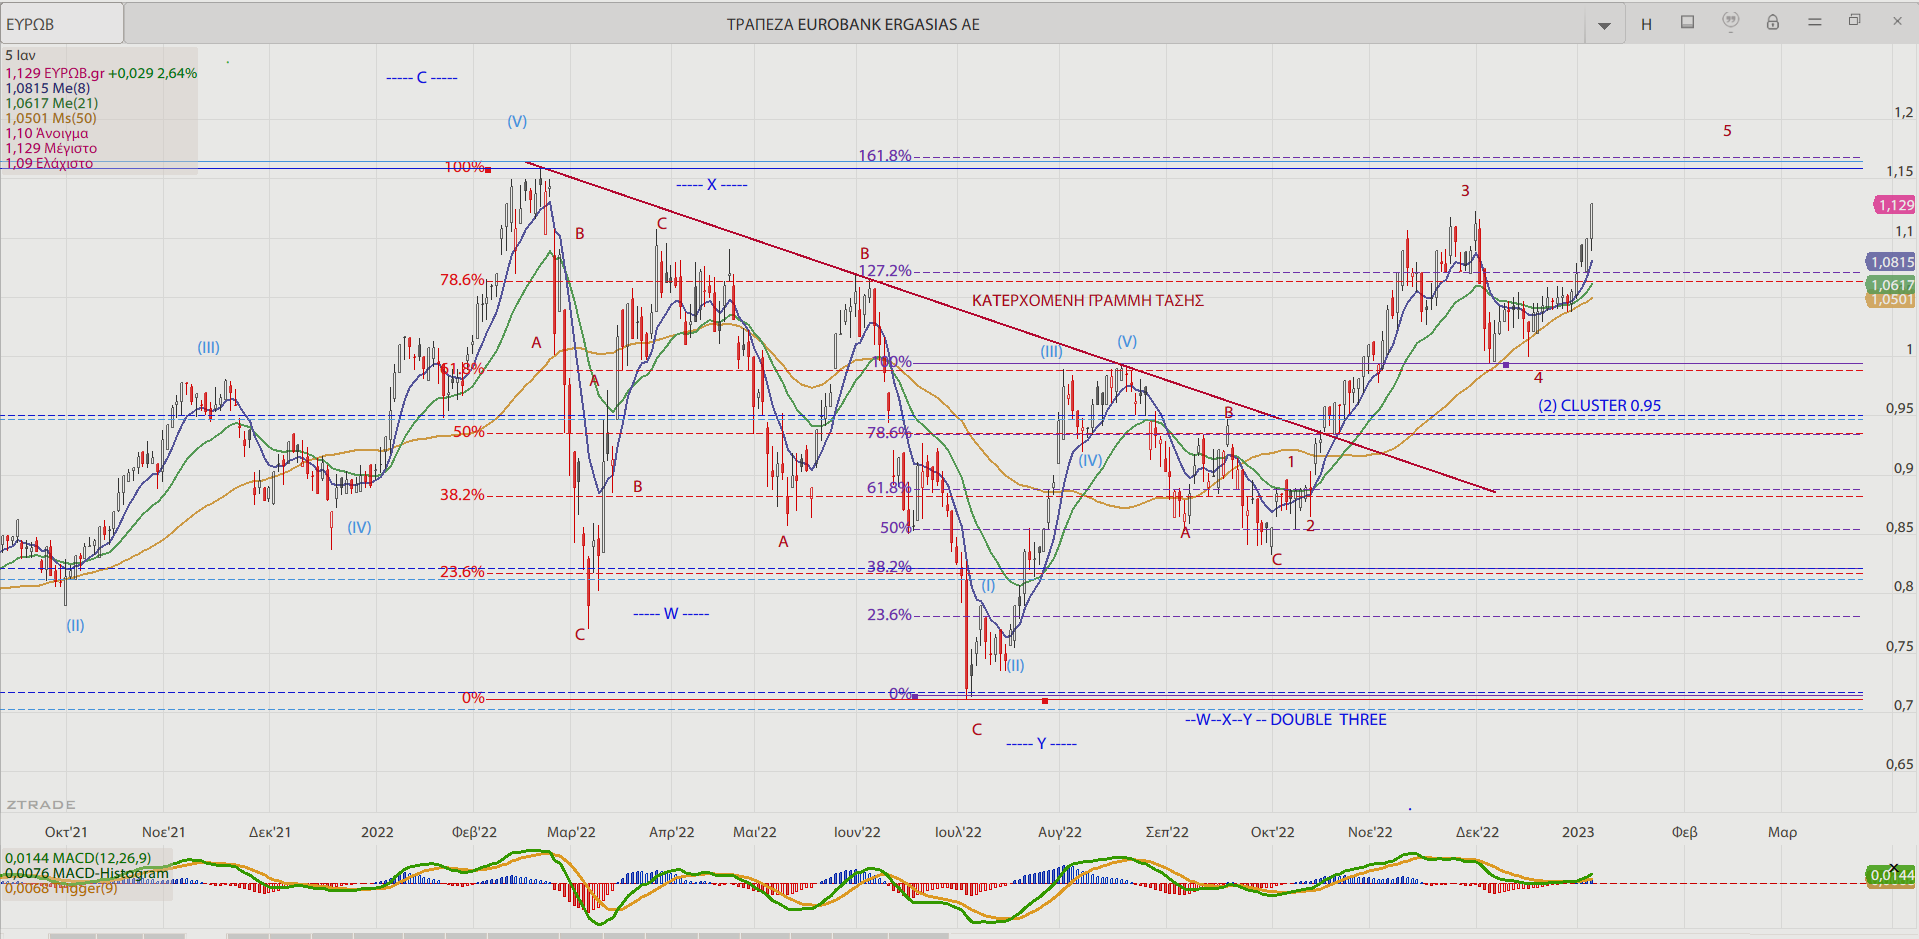
Task: Click the (2) CLUSTER 0.95 annotation
Action: (1599, 406)
